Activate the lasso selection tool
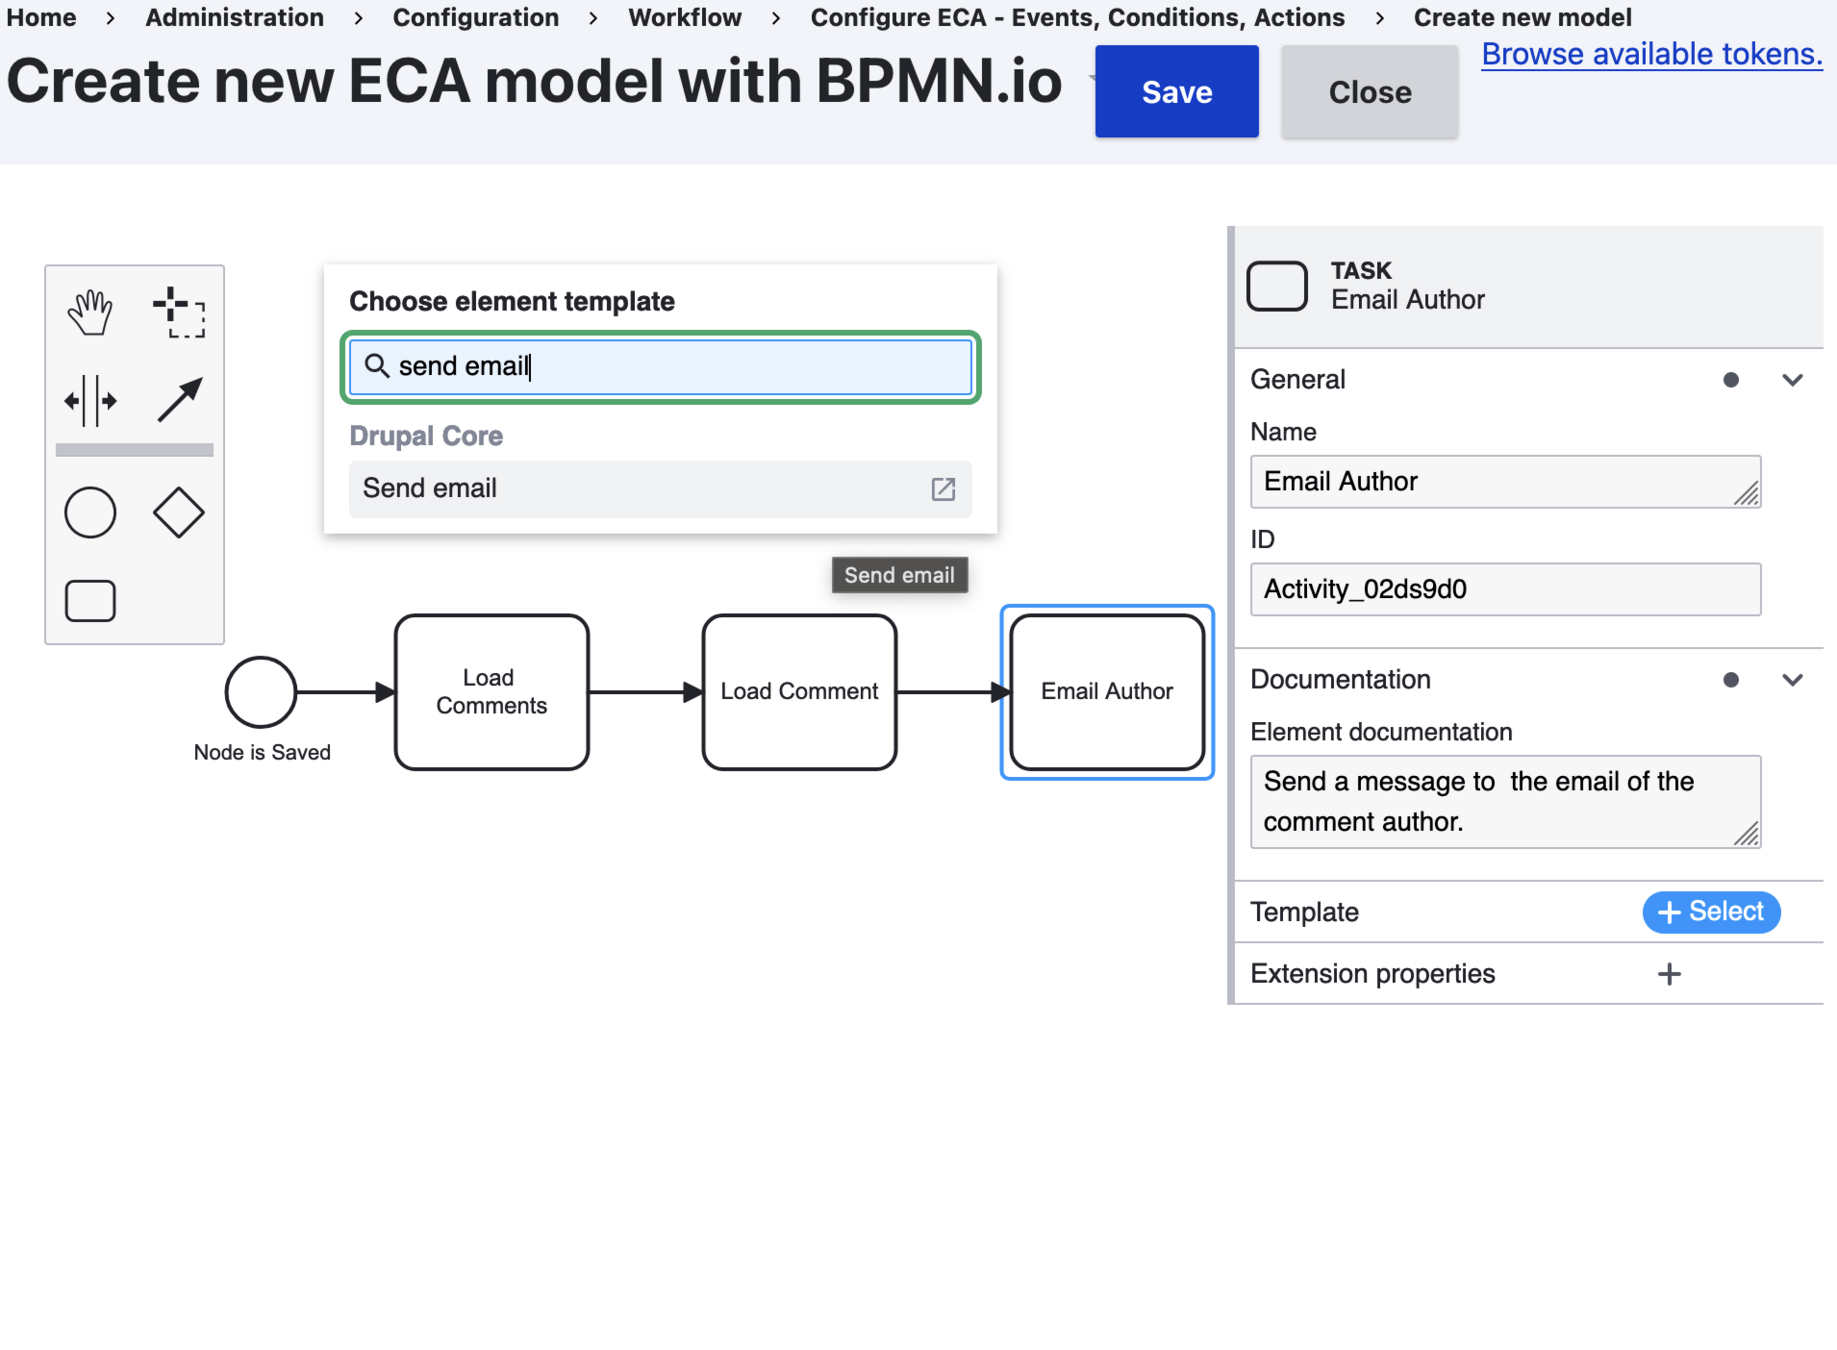This screenshot has width=1837, height=1350. [179, 313]
